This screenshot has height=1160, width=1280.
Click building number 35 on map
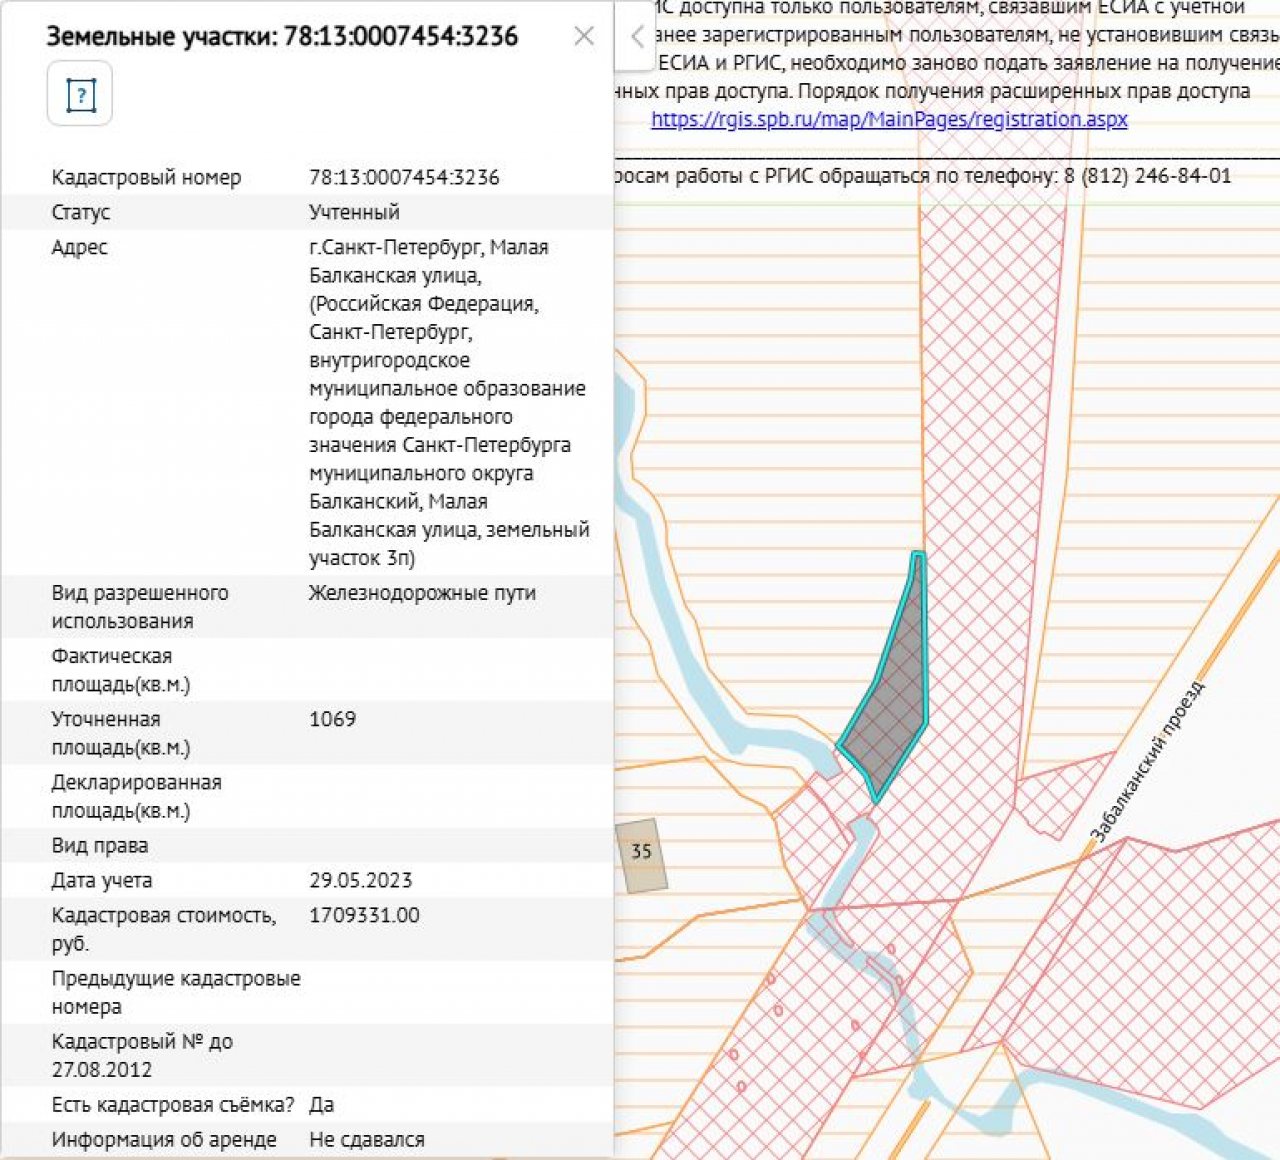(641, 852)
